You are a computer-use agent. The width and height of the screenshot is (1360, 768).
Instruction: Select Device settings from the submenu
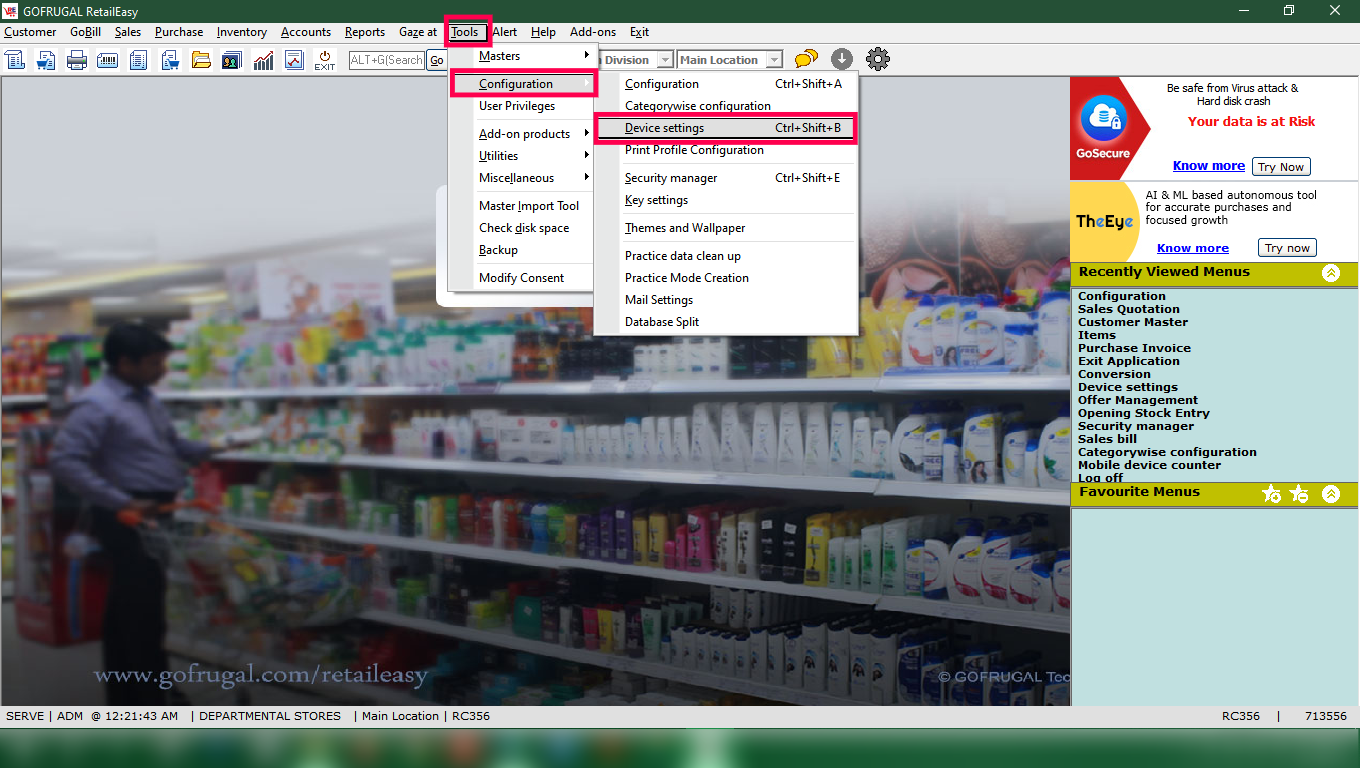point(726,128)
